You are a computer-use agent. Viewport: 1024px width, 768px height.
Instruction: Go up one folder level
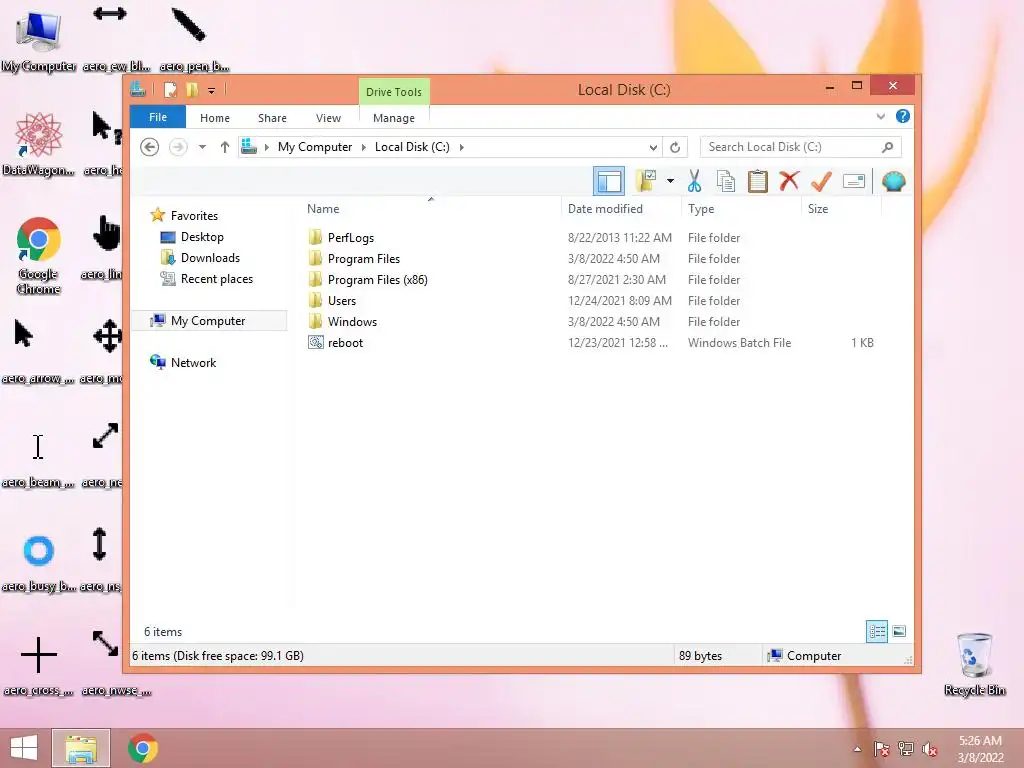point(225,147)
